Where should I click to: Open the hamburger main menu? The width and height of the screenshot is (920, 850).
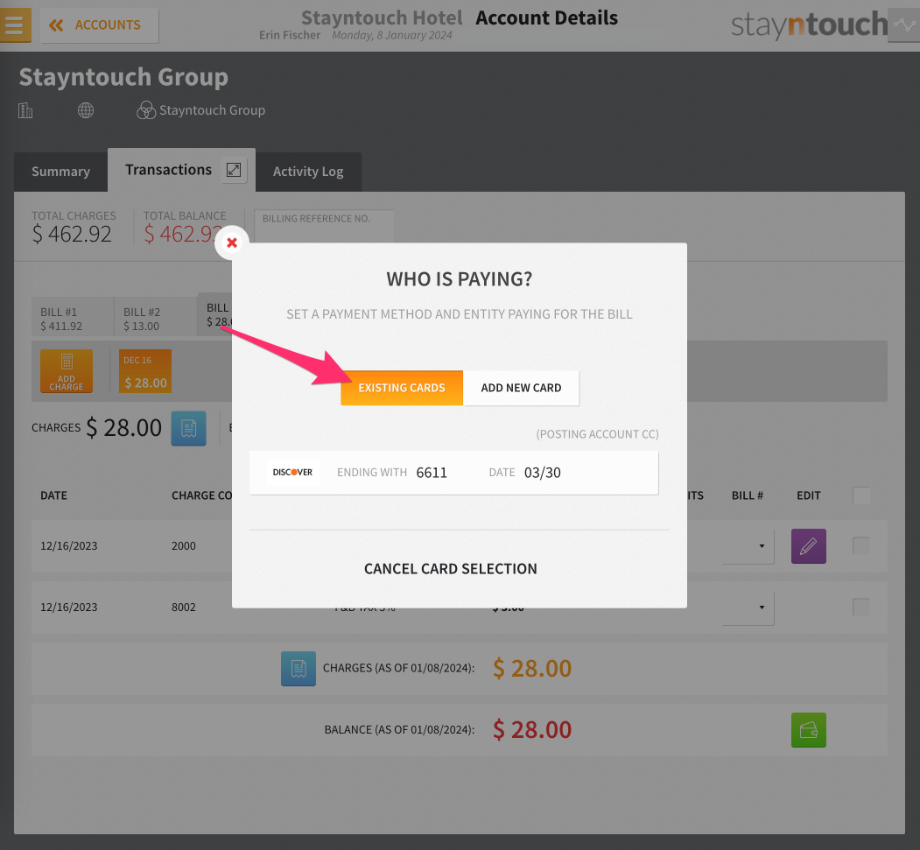pyautogui.click(x=15, y=25)
